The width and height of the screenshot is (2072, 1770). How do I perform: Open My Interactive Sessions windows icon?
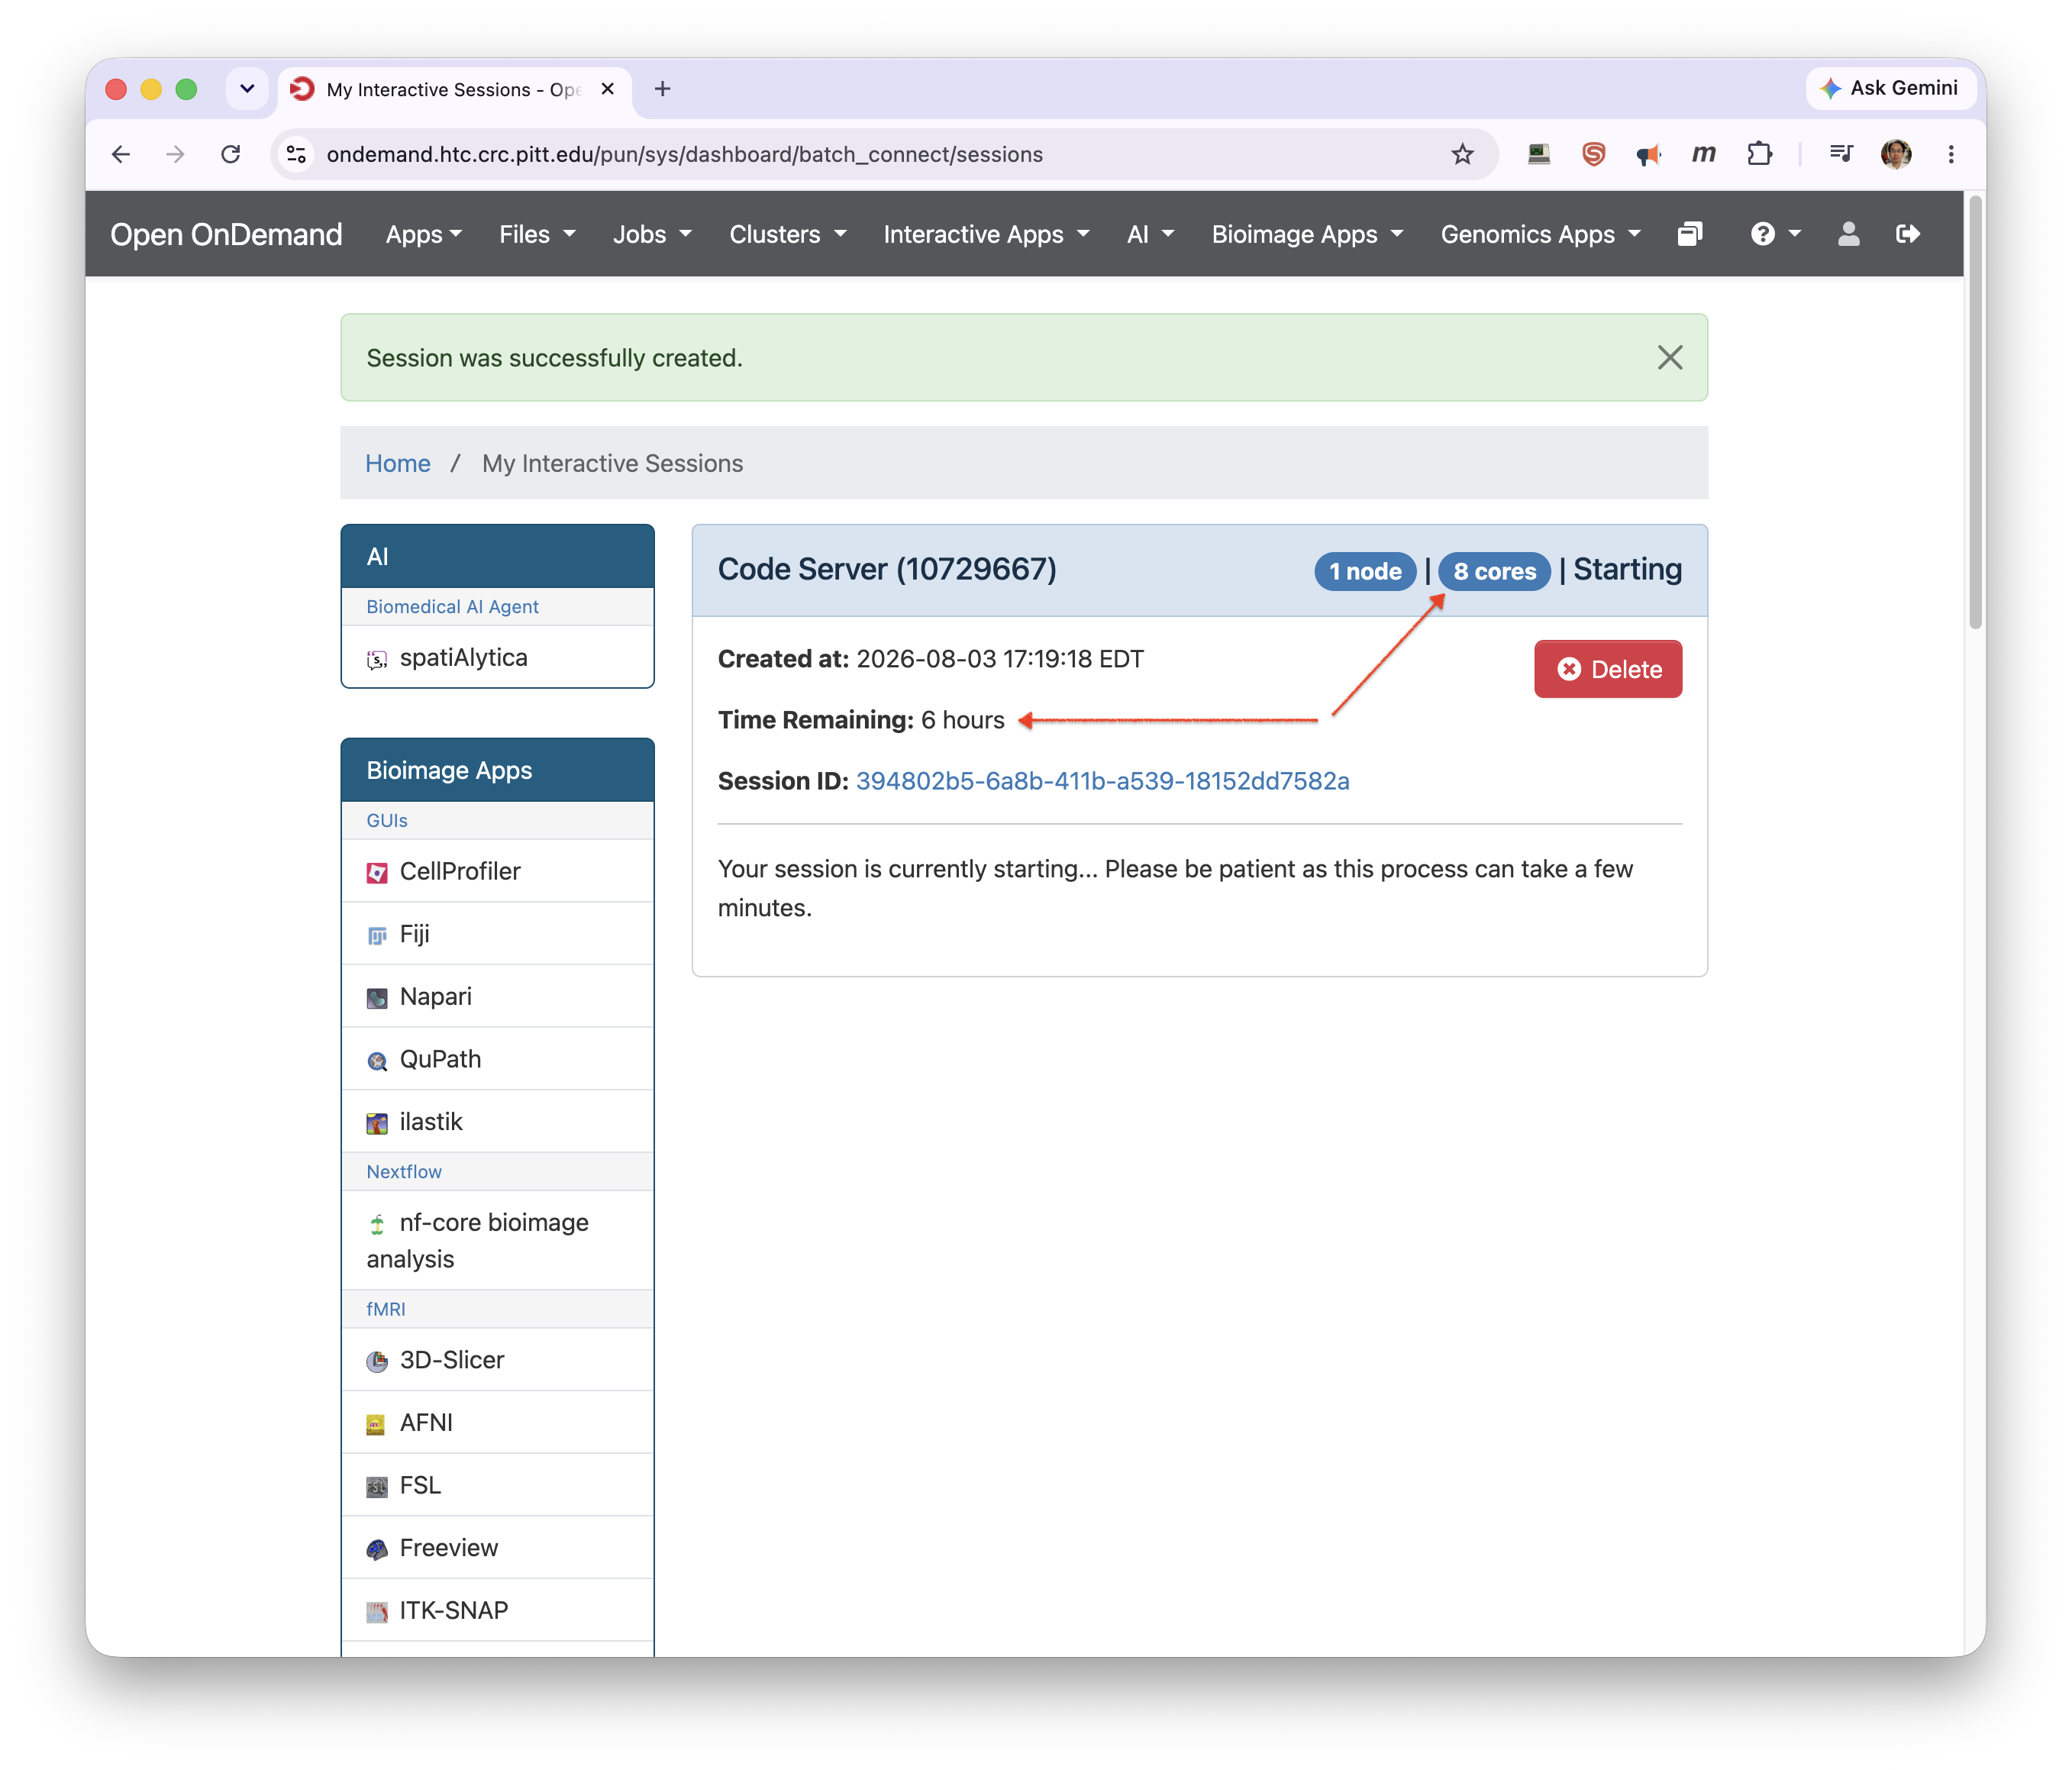tap(1689, 234)
